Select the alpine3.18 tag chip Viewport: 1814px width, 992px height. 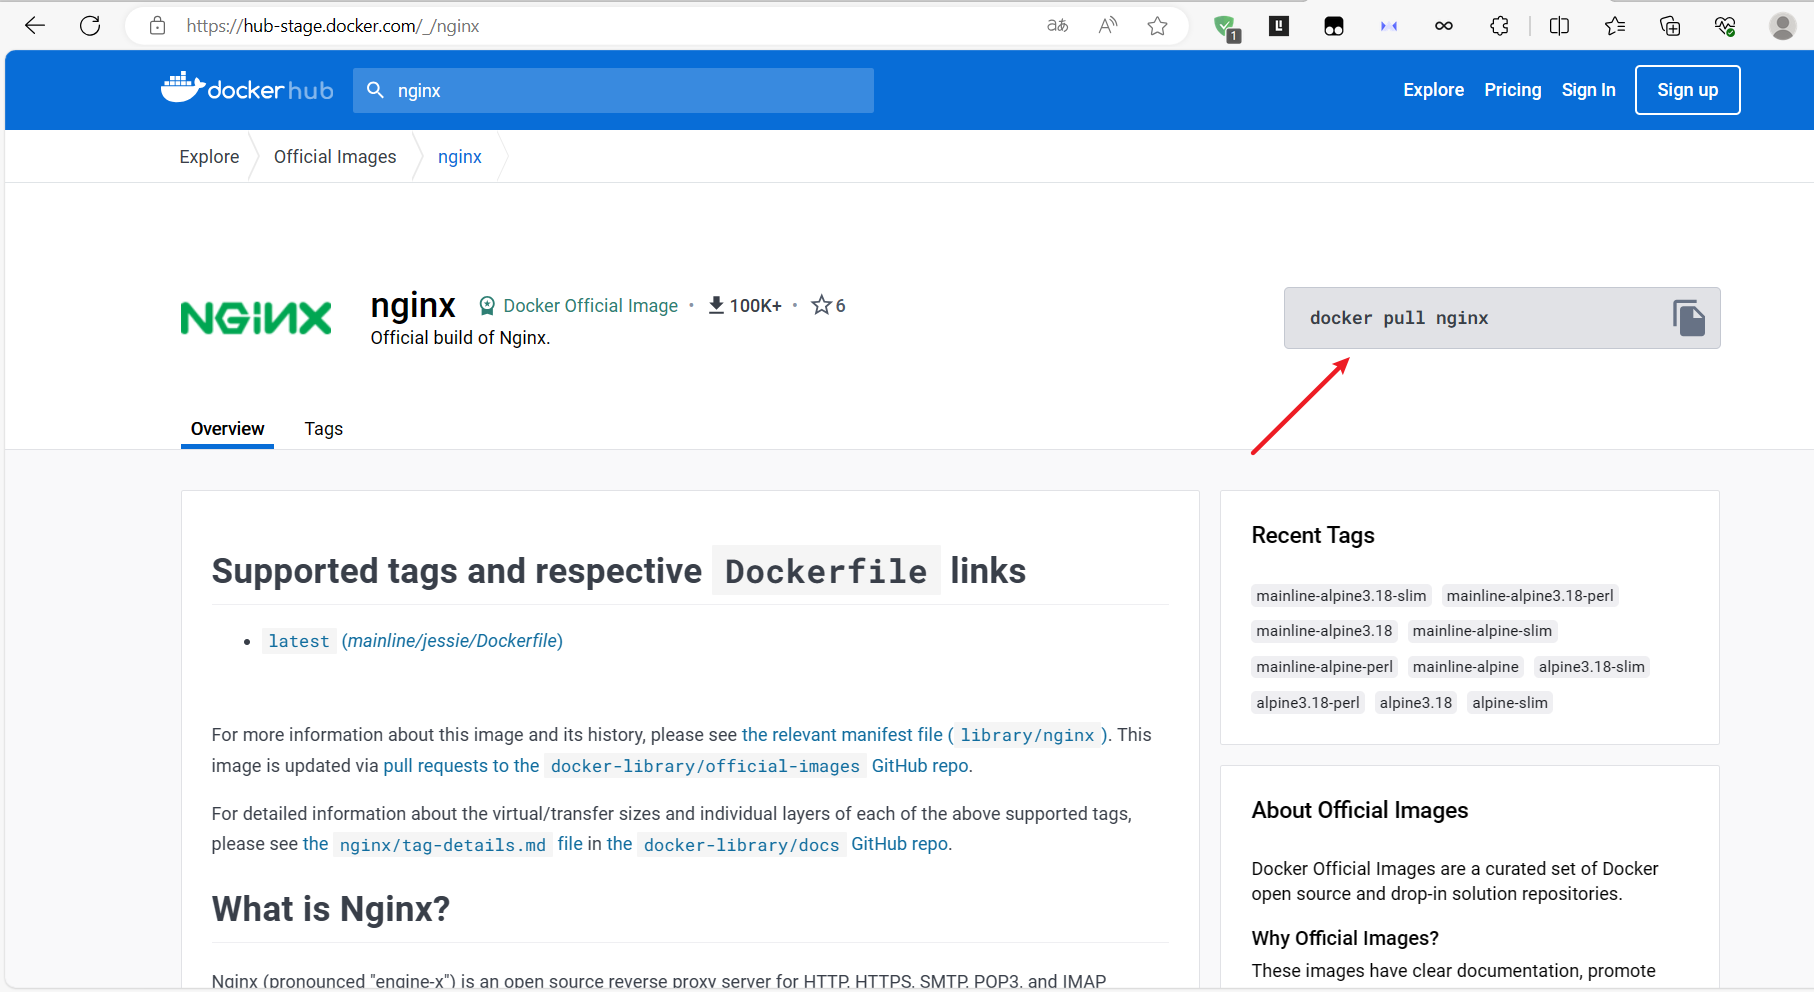coord(1415,703)
